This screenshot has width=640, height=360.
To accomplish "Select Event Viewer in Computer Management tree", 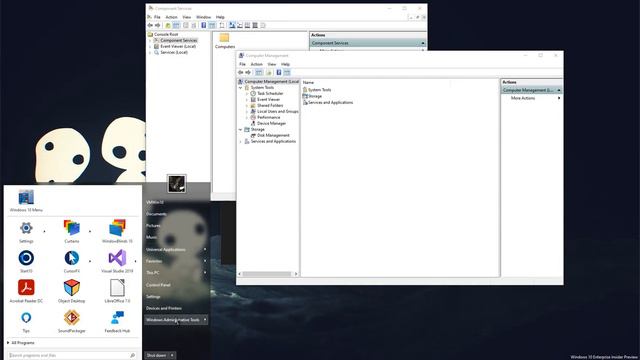I will pos(268,99).
